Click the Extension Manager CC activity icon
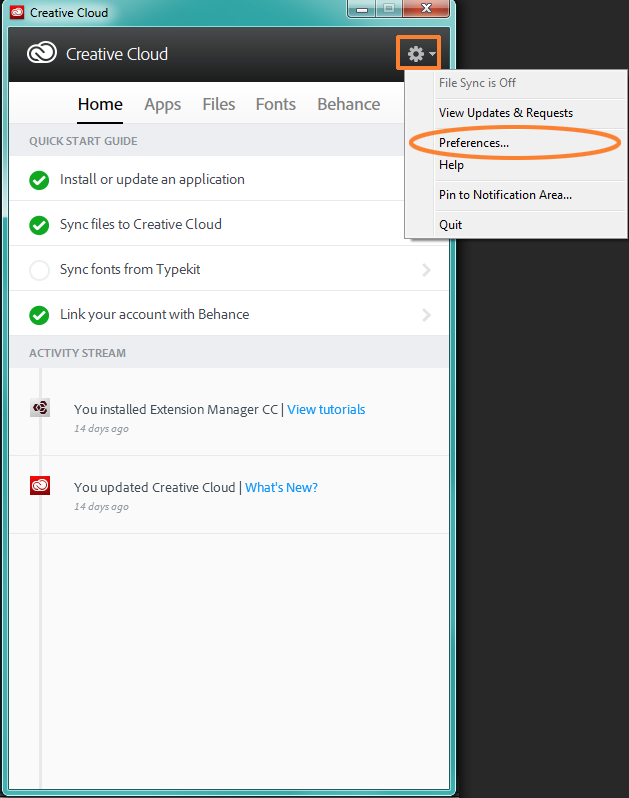The image size is (629, 798). pyautogui.click(x=40, y=408)
